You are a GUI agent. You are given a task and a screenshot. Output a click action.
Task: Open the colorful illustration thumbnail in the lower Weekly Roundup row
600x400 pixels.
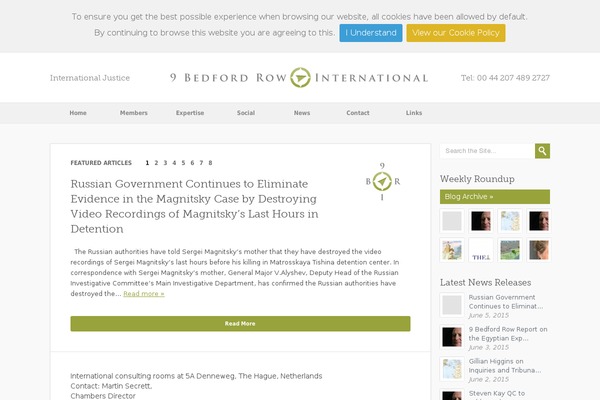[452, 250]
